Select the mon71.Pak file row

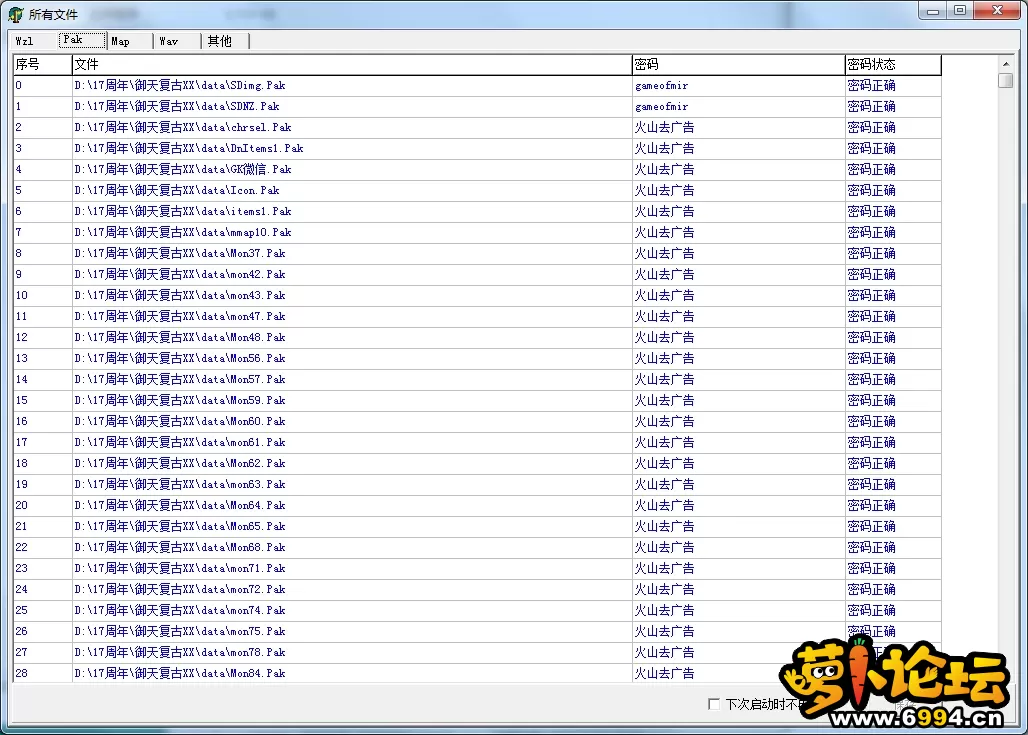point(477,568)
